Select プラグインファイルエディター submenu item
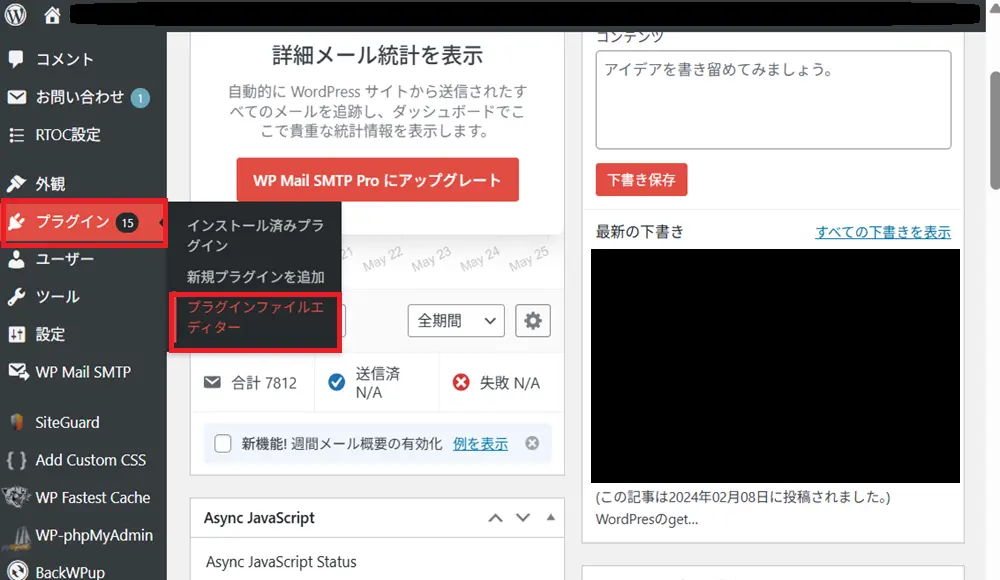This screenshot has width=1000, height=580. 255,317
